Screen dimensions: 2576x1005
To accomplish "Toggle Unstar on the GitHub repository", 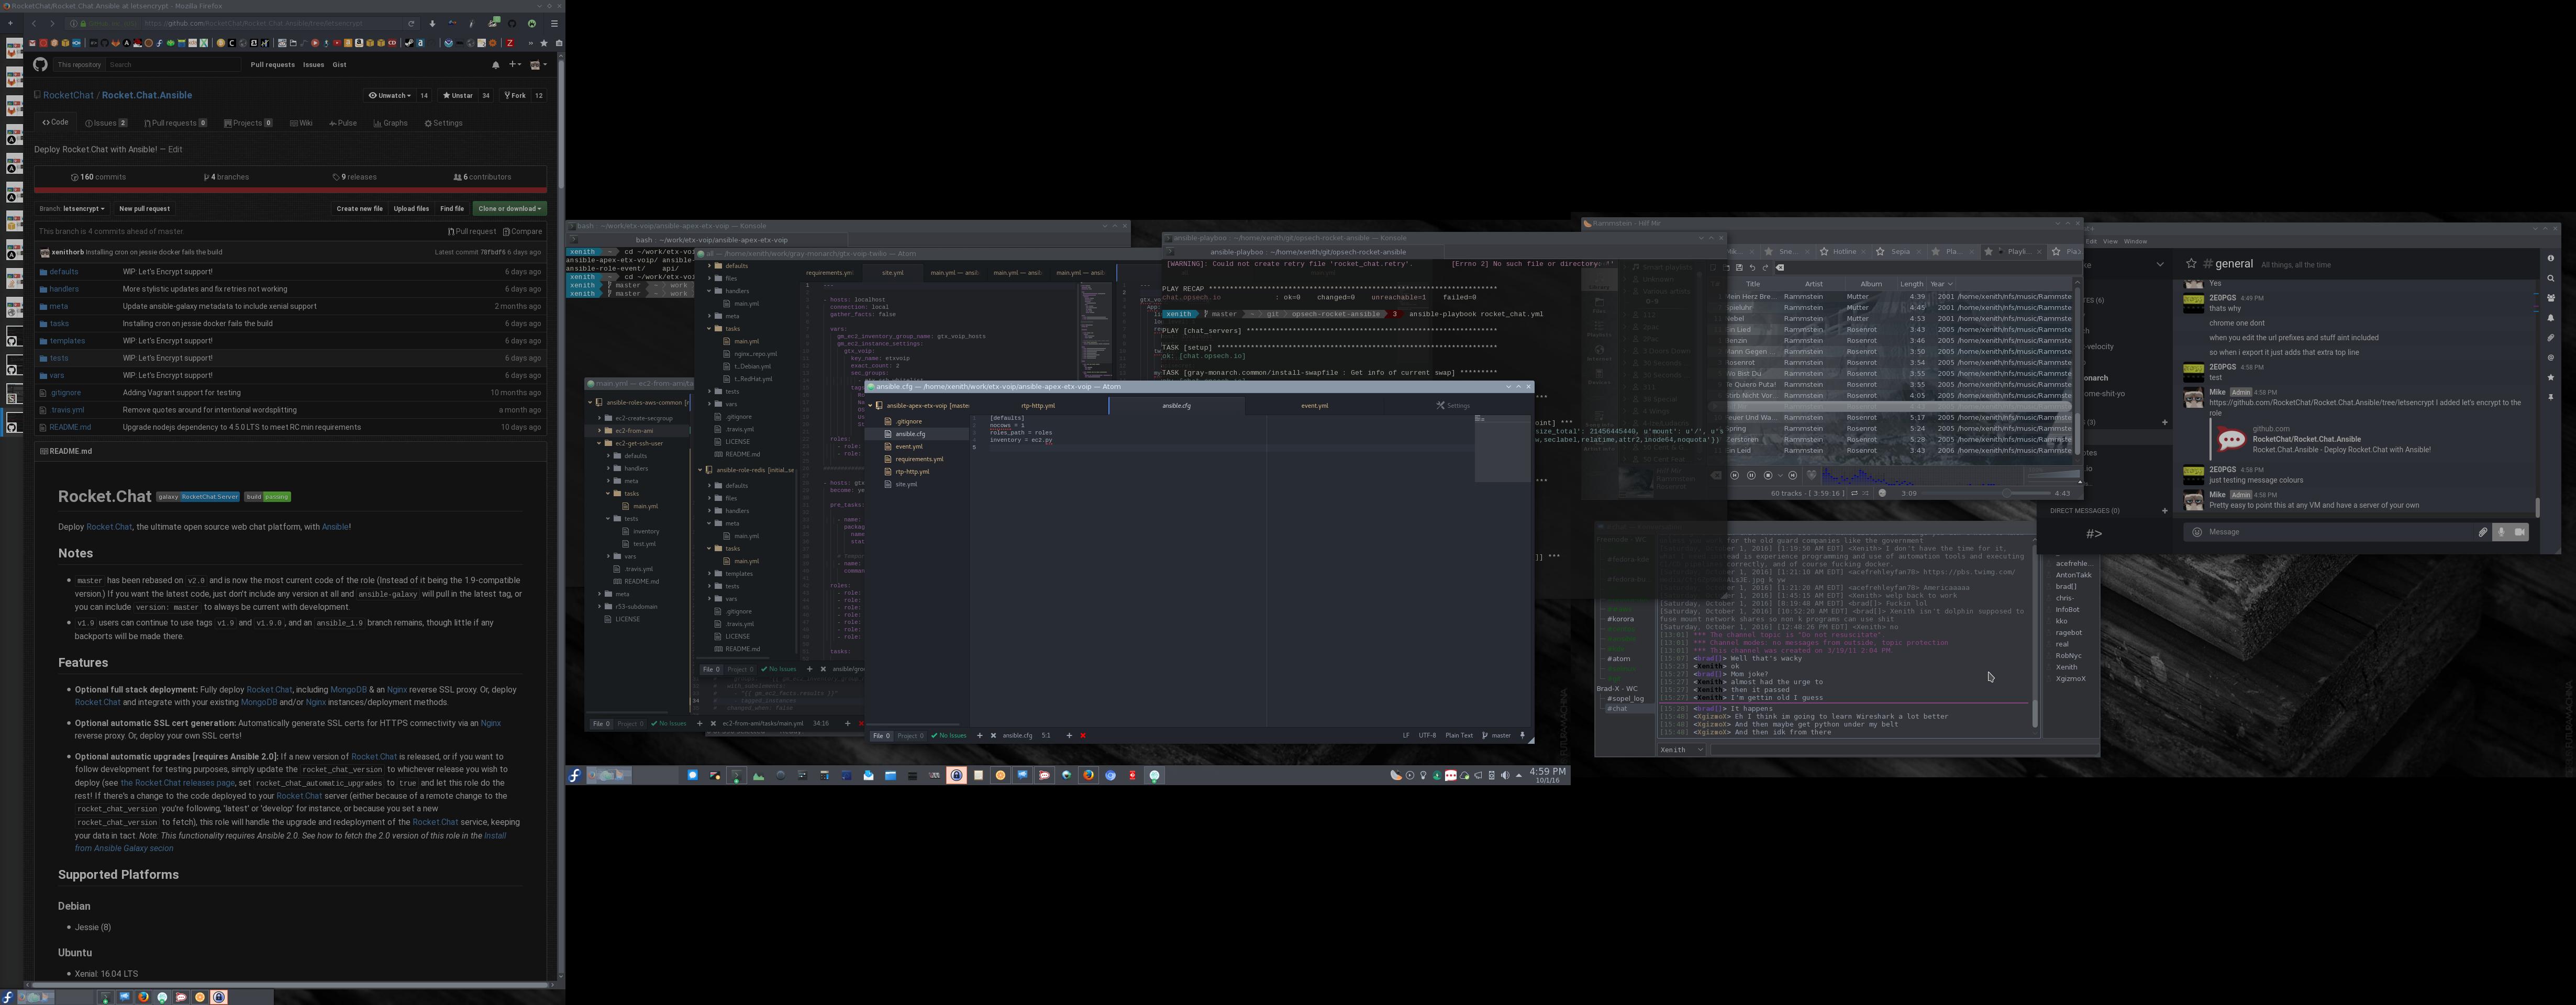I will (458, 96).
